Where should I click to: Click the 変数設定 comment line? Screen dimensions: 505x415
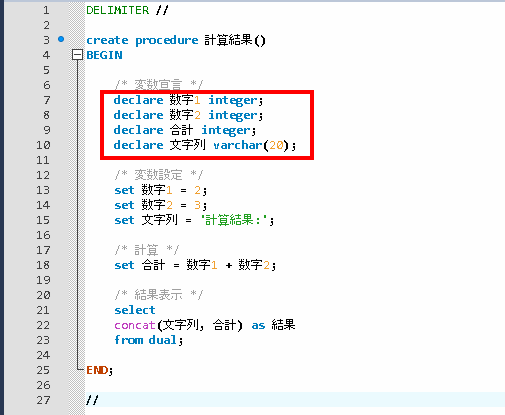point(159,175)
